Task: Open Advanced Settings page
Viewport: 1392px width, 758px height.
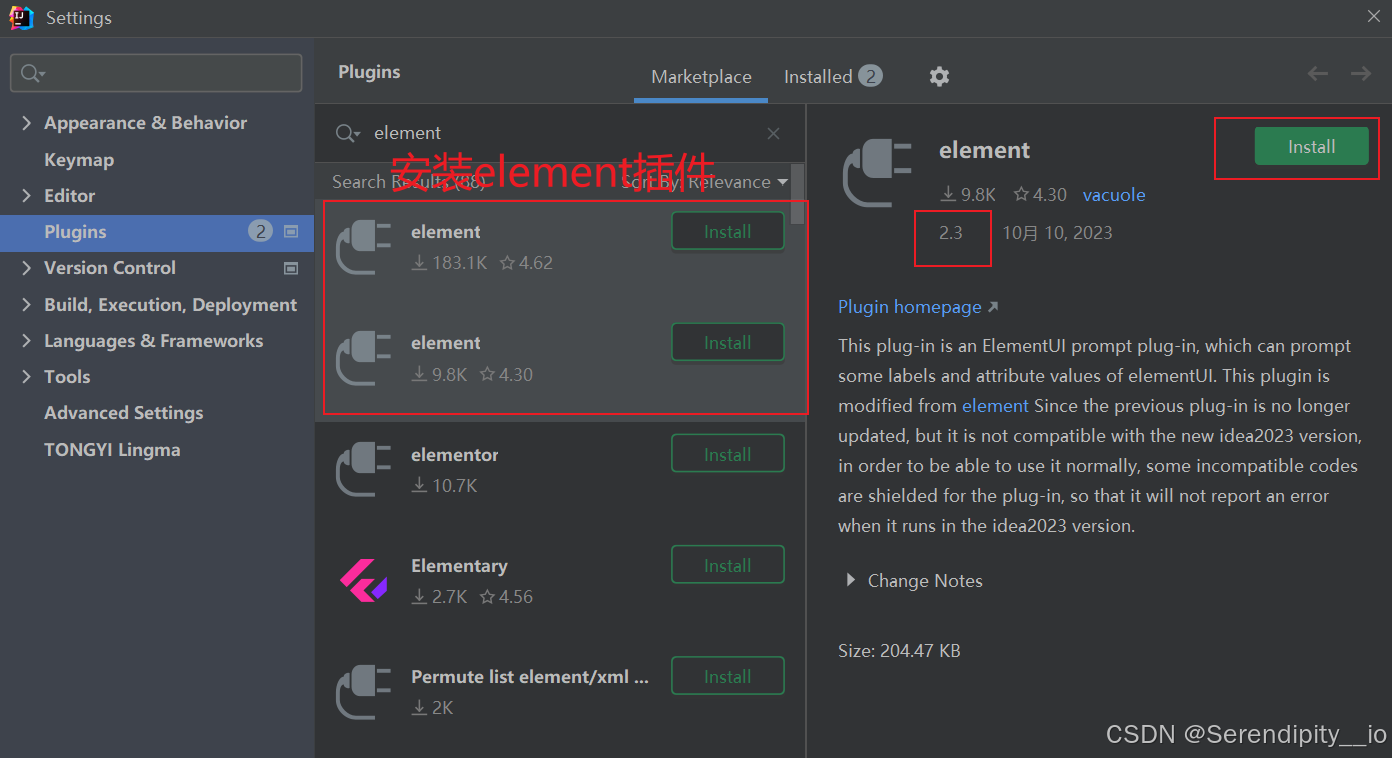Action: click(x=124, y=413)
